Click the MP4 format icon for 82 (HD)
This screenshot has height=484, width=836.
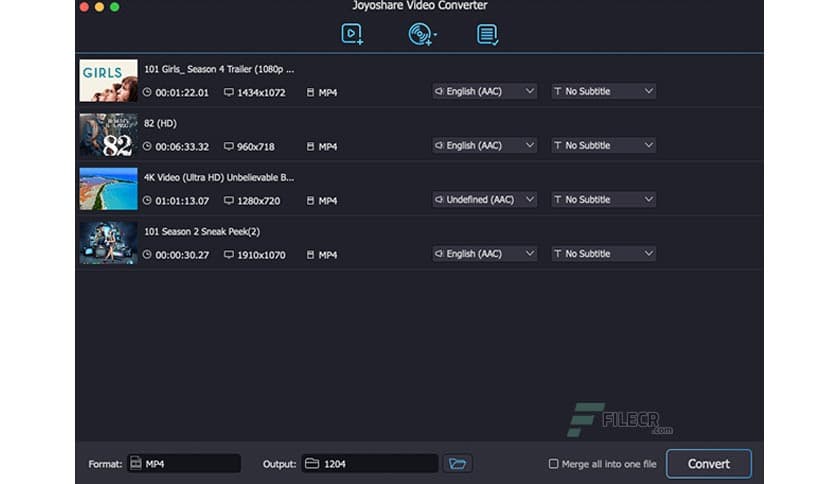point(311,147)
